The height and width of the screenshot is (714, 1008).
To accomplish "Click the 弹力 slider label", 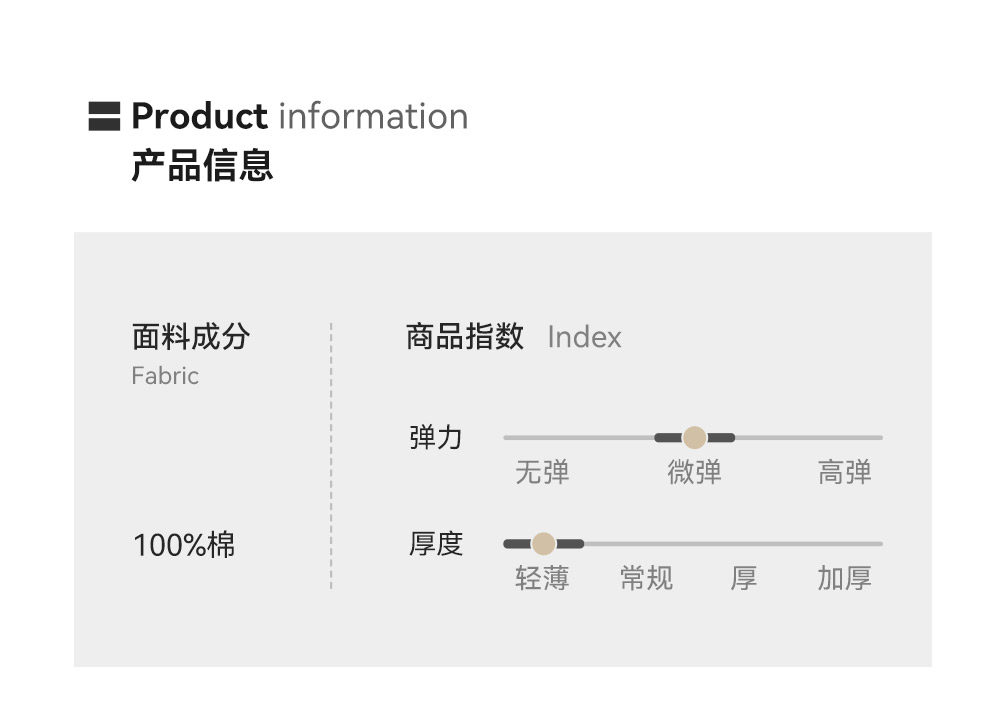I will 435,437.
